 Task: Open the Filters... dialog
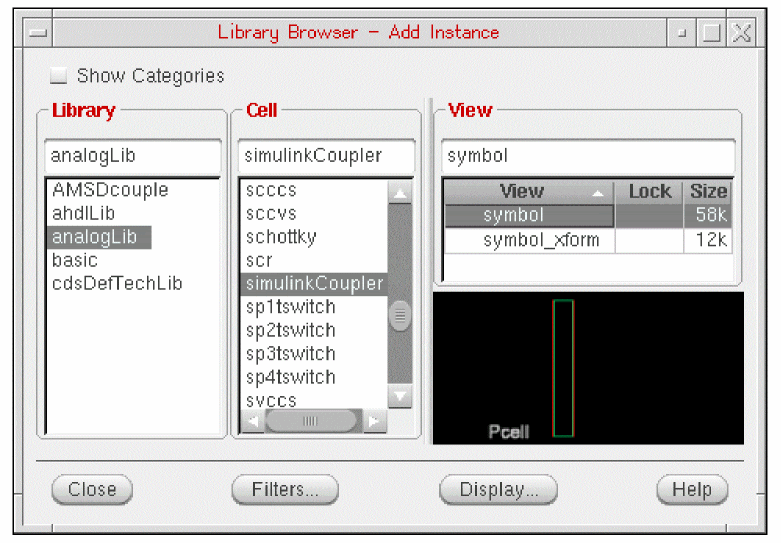[x=285, y=489]
